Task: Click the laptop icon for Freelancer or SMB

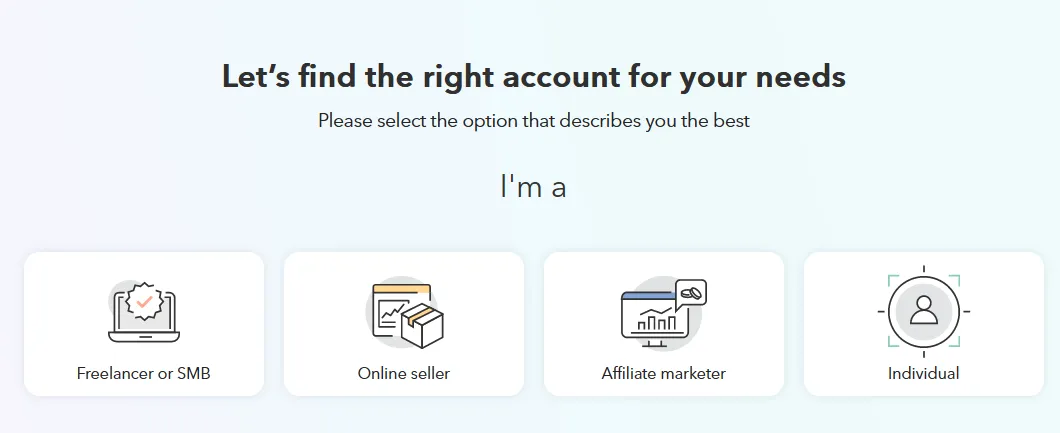Action: (144, 316)
